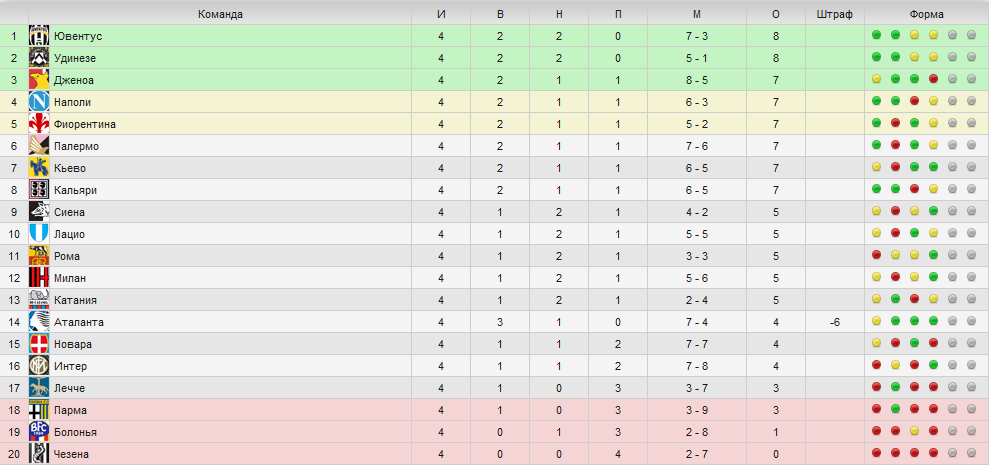Click the Napoli club logo
The height and width of the screenshot is (465, 989).
(x=39, y=102)
